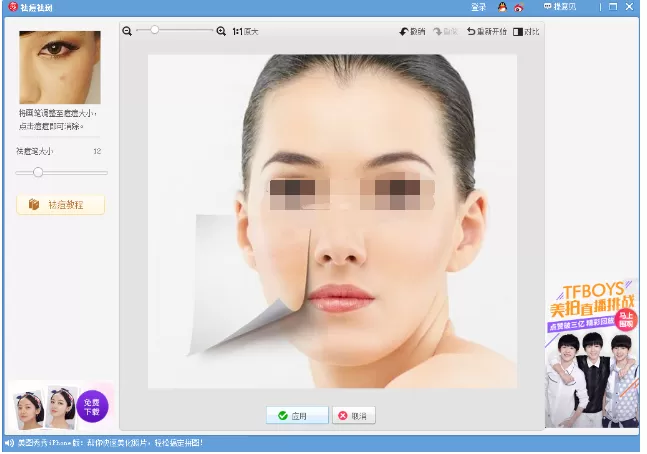
Task: Click the brush size value 12
Action: [x=97, y=151]
